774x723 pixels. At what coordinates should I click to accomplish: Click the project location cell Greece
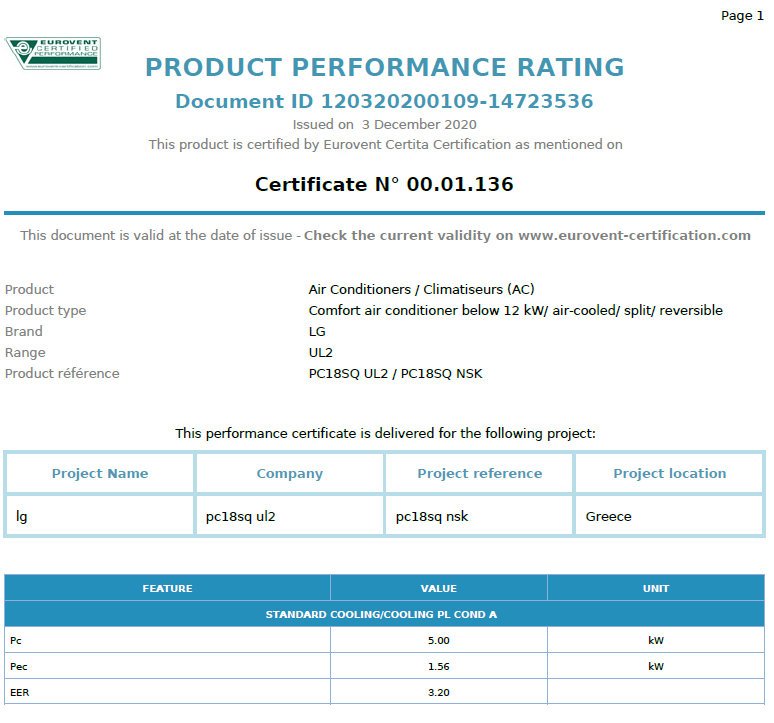click(x=669, y=516)
